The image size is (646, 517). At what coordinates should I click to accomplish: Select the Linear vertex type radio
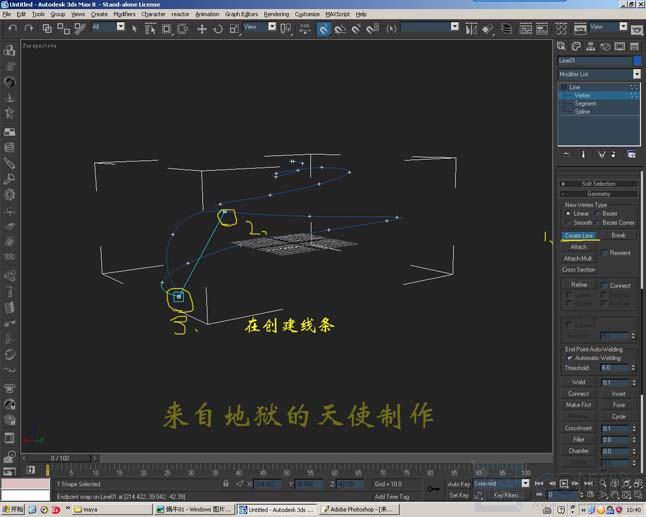tap(568, 213)
